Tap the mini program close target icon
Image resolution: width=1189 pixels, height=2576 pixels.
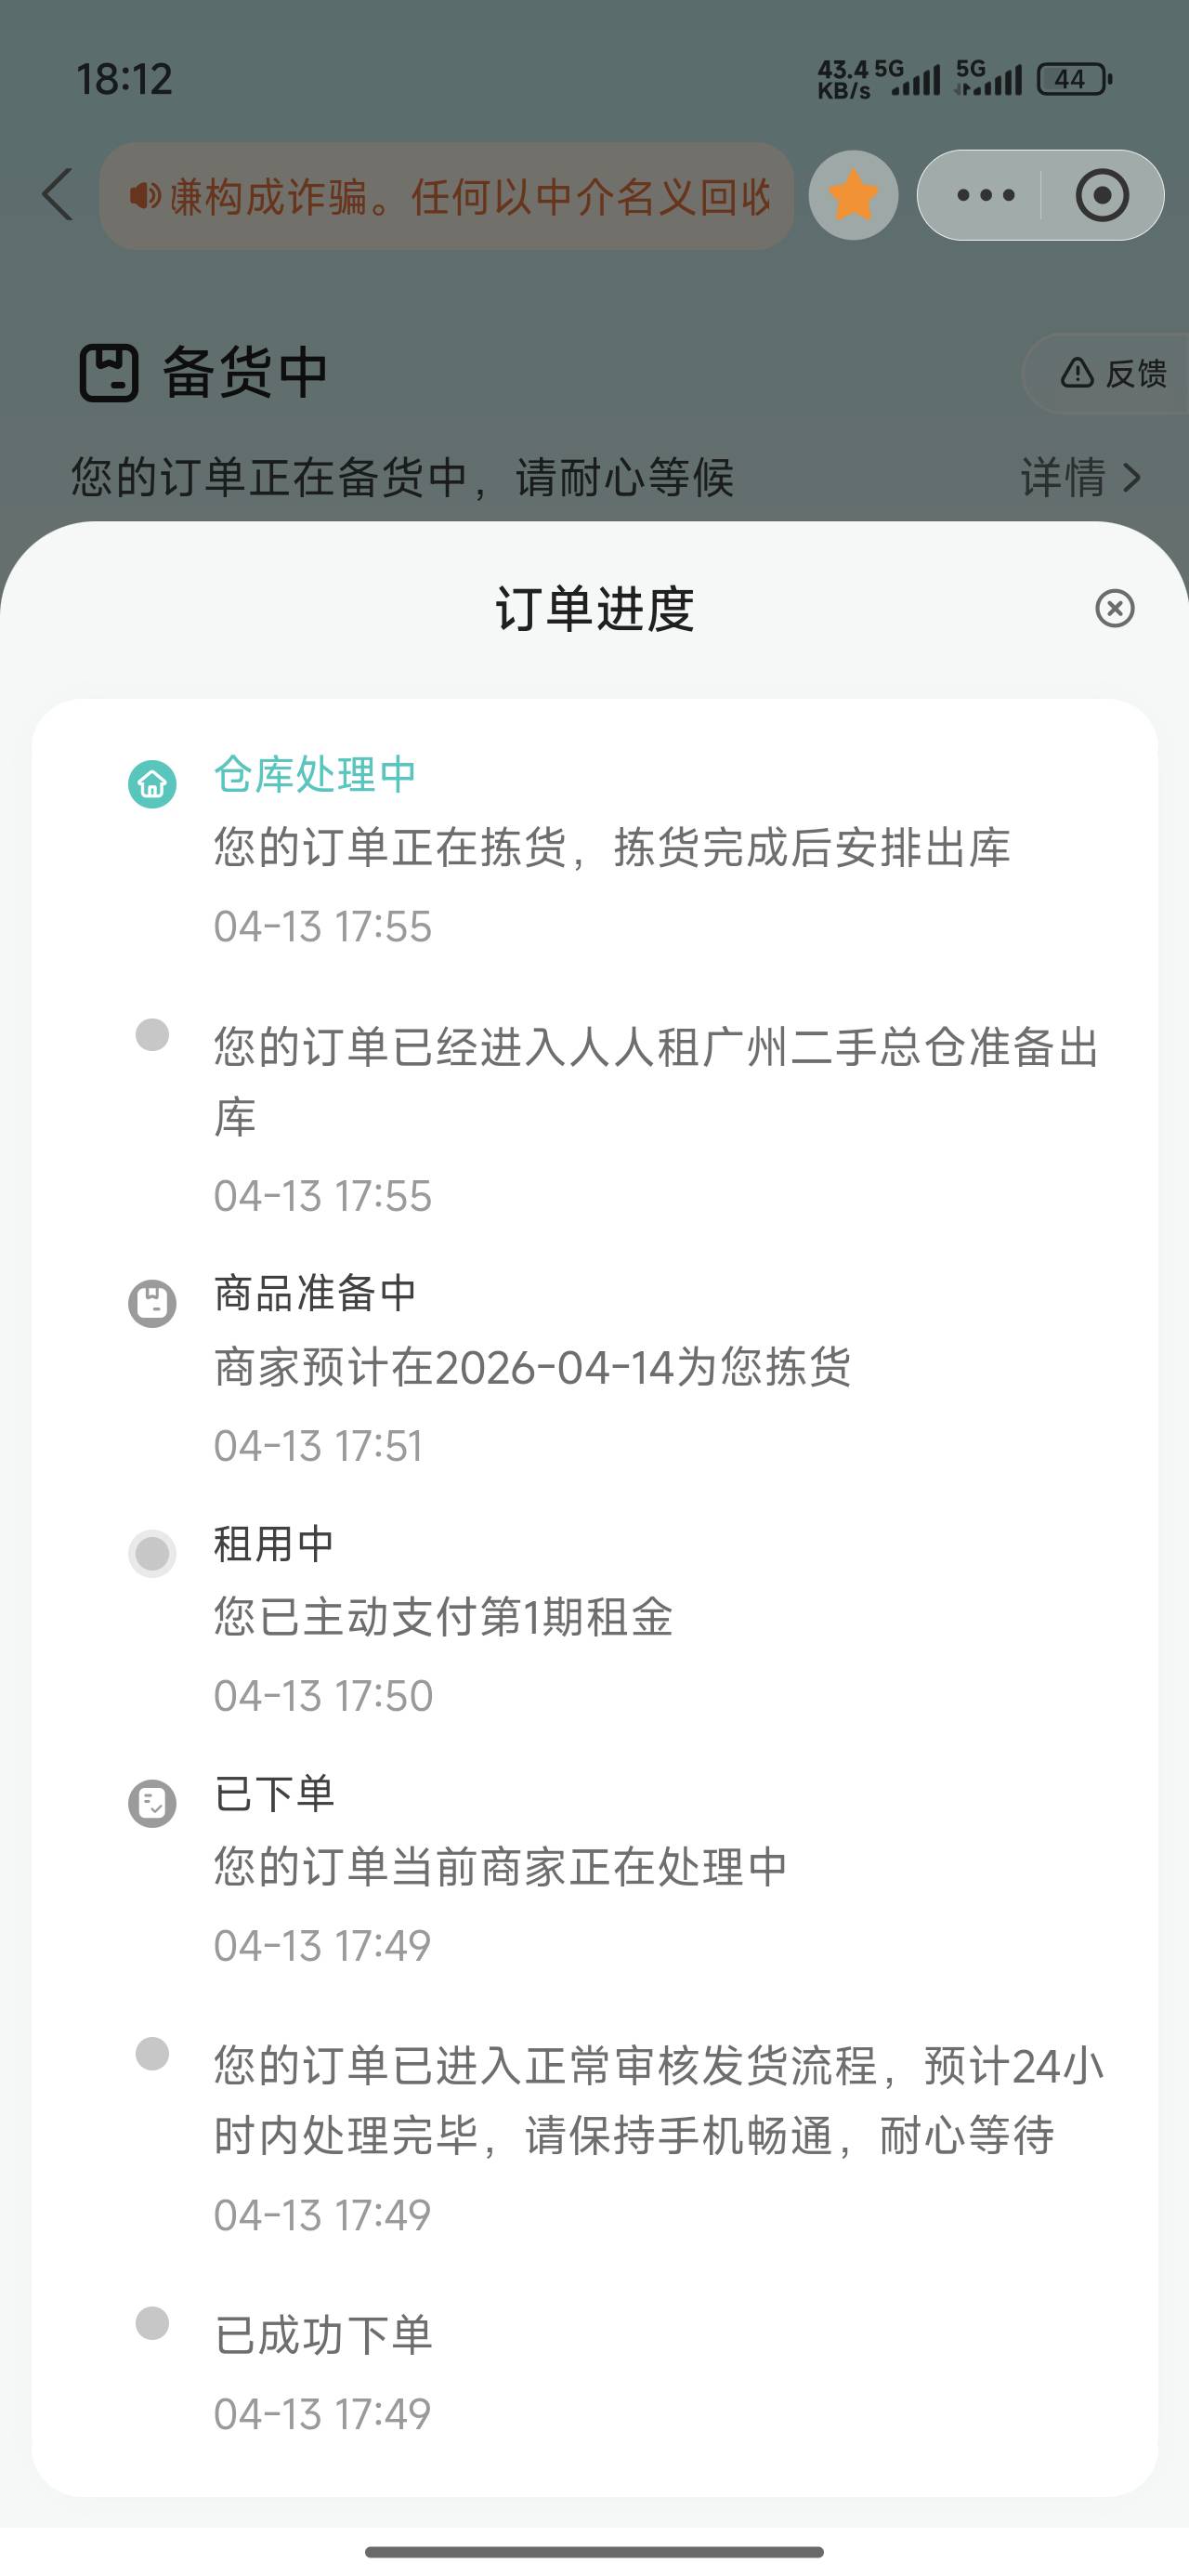coord(1102,195)
